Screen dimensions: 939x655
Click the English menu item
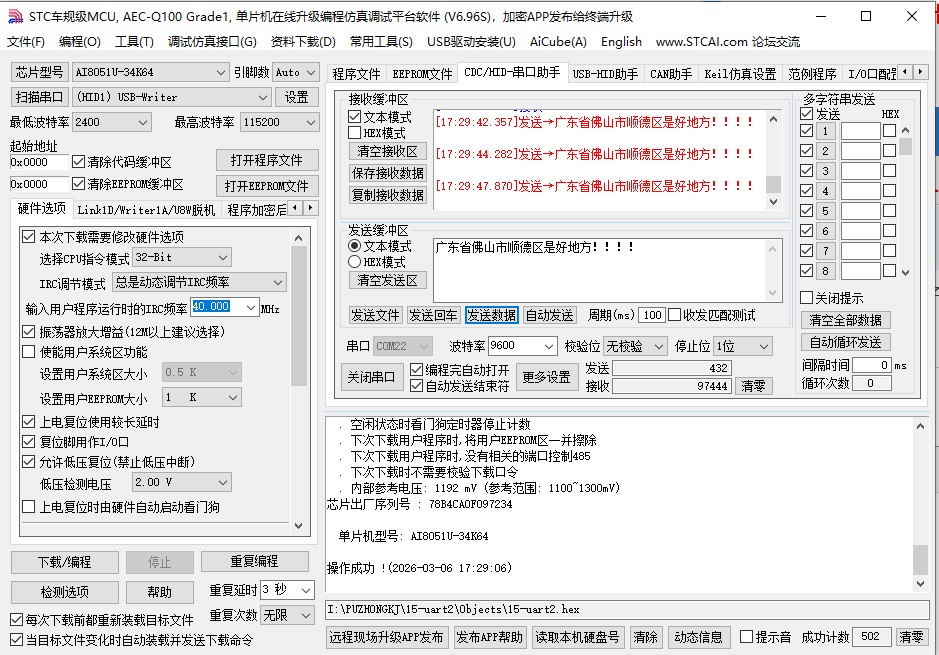click(x=620, y=42)
